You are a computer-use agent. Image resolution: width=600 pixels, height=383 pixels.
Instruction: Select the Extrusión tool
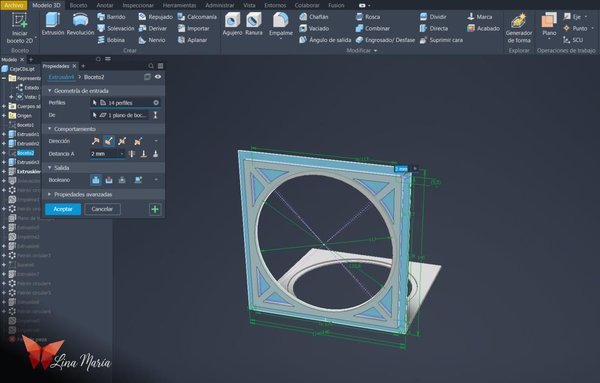(x=53, y=24)
